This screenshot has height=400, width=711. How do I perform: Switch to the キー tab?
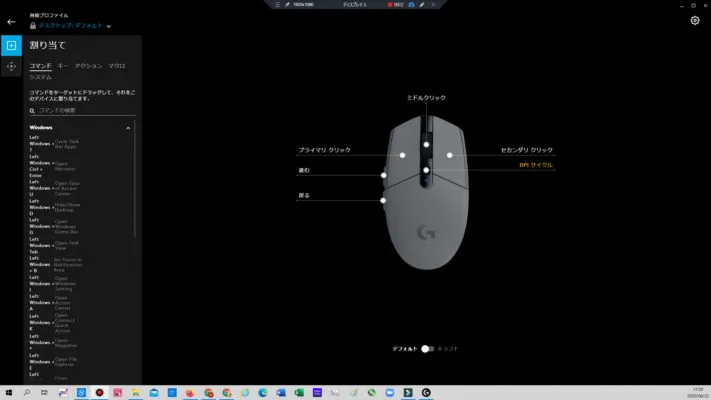point(63,66)
